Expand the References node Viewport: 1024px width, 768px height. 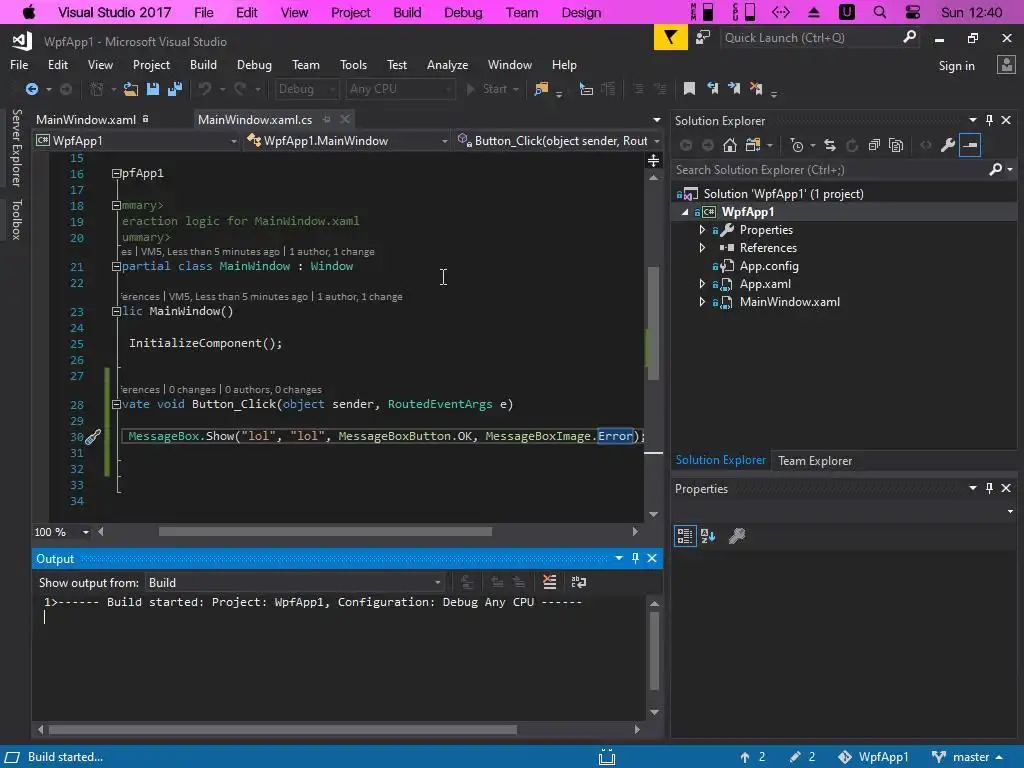[x=702, y=248]
